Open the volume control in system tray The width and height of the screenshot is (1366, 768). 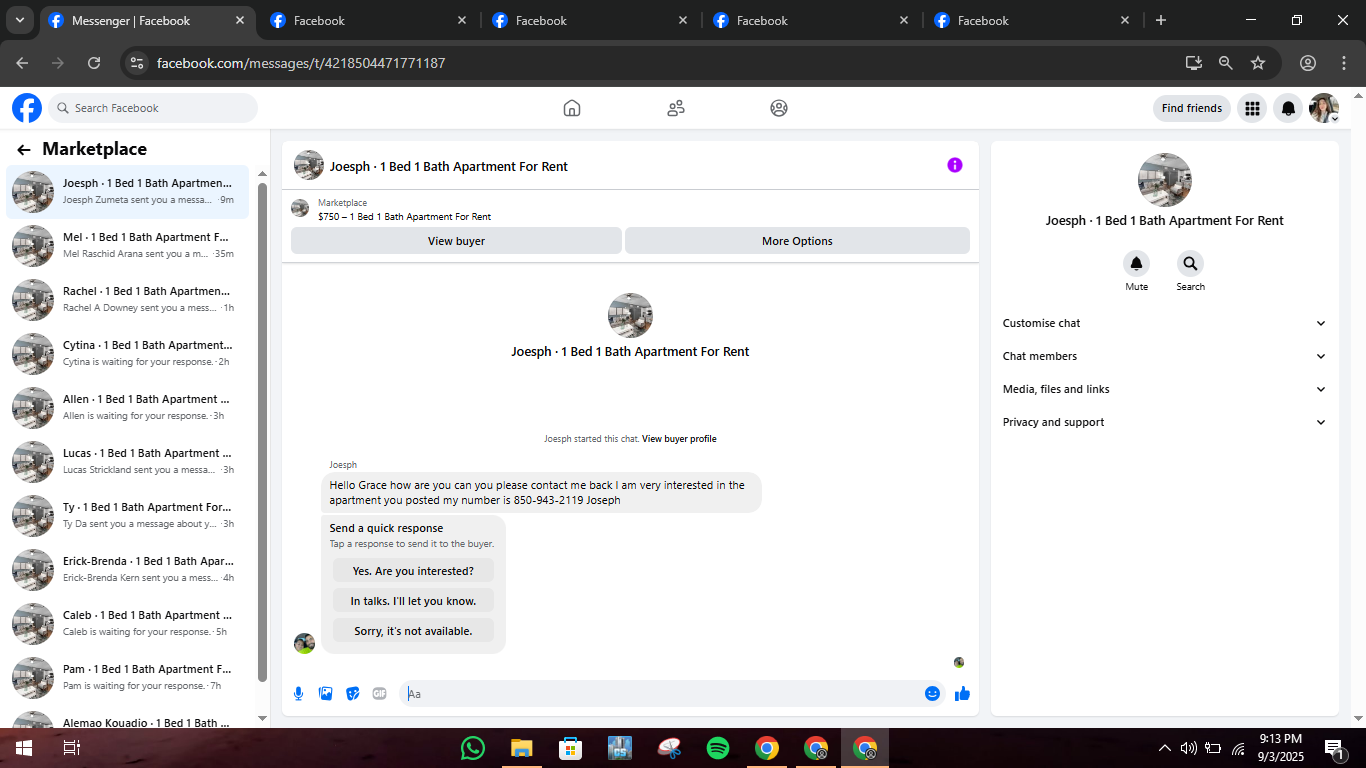[1188, 748]
